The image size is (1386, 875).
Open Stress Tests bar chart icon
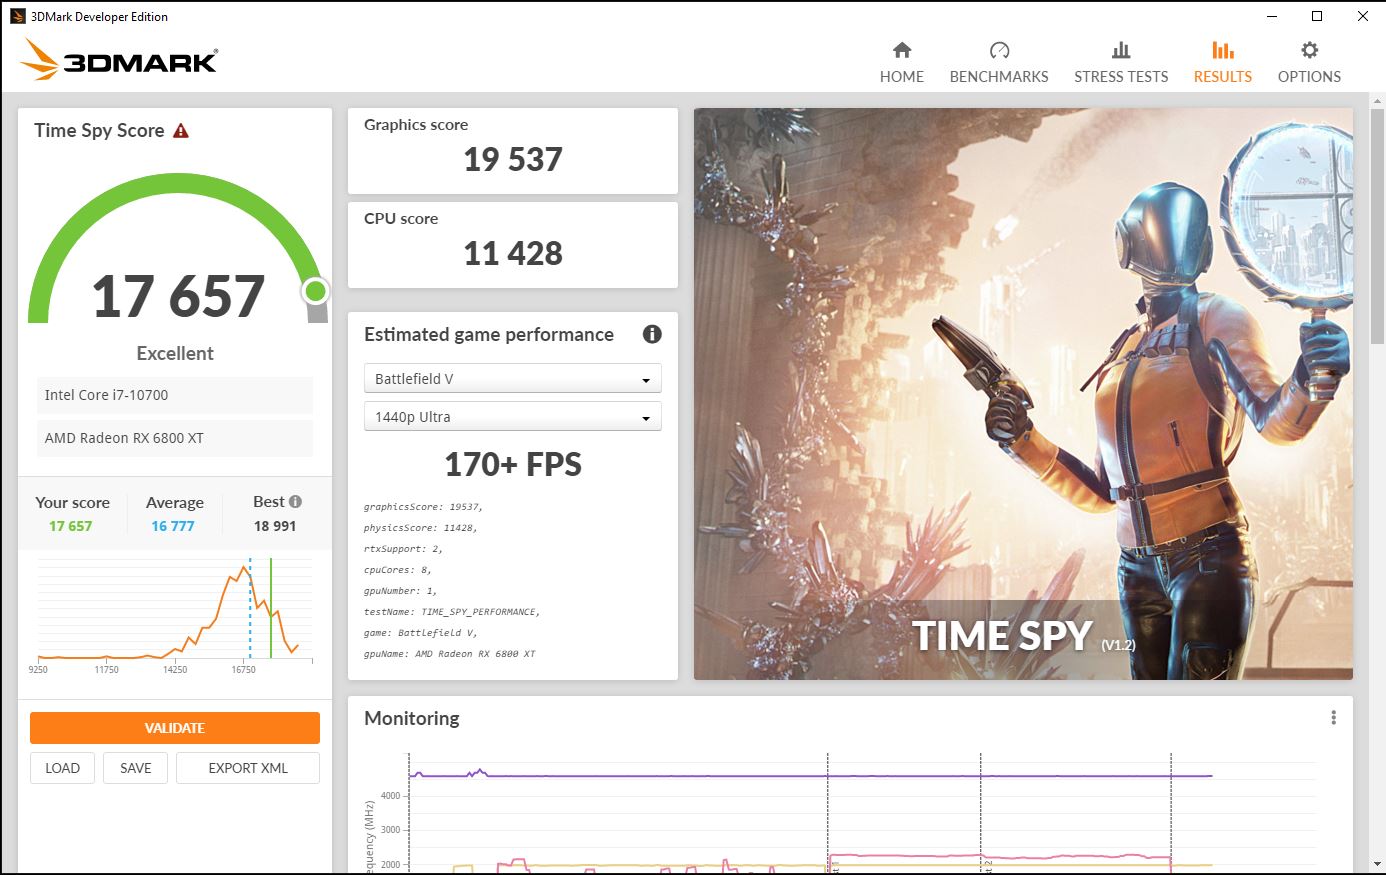1120,51
